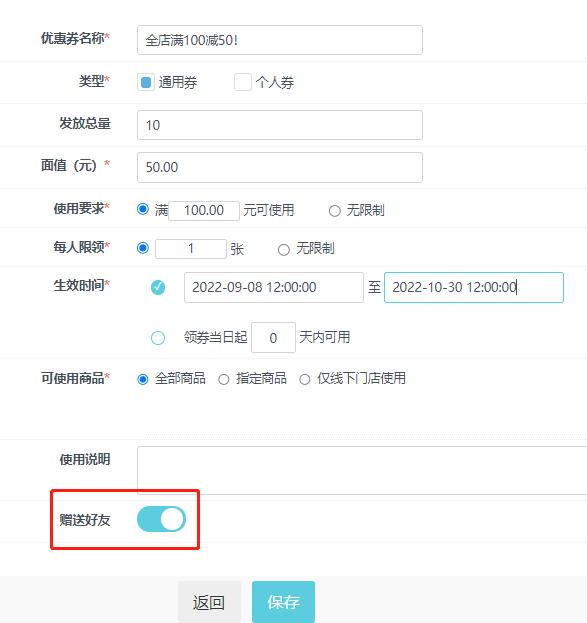Focus the 优惠券名称 input field
Screen dimensions: 587x623
point(280,40)
